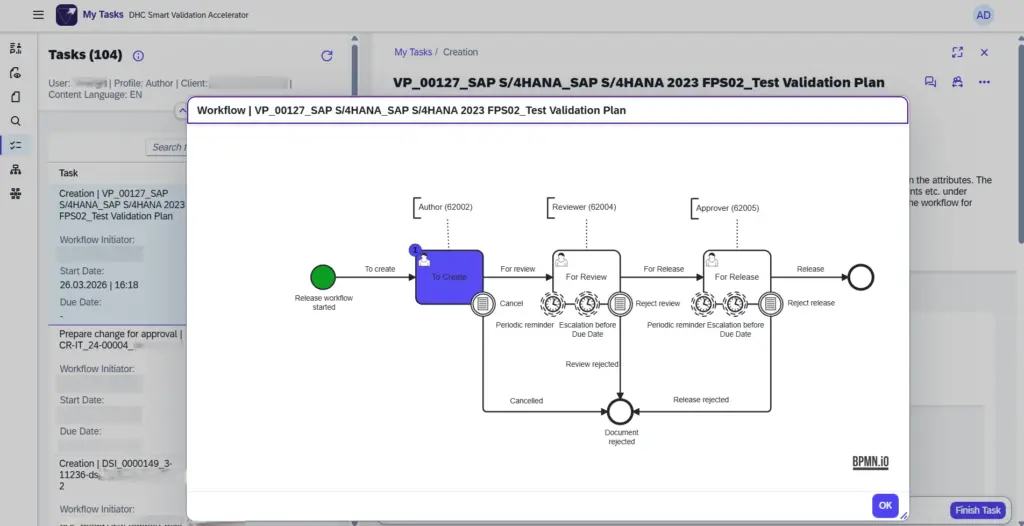This screenshot has height=526, width=1024.
Task: Open the AD user avatar menu
Action: pyautogui.click(x=983, y=15)
